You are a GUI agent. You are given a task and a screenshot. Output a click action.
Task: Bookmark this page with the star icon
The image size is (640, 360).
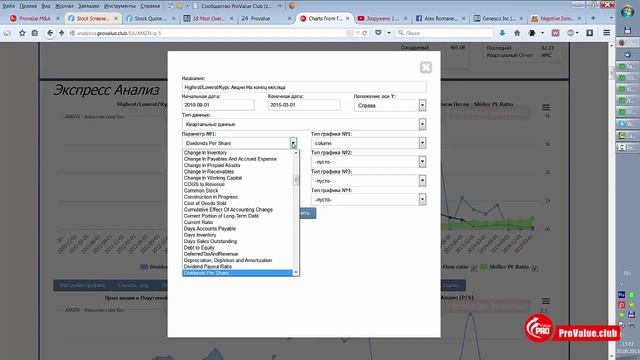tap(22, 33)
